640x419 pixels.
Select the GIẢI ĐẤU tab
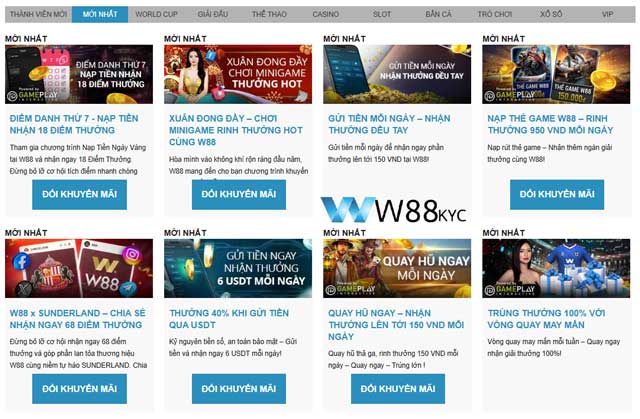(x=213, y=15)
